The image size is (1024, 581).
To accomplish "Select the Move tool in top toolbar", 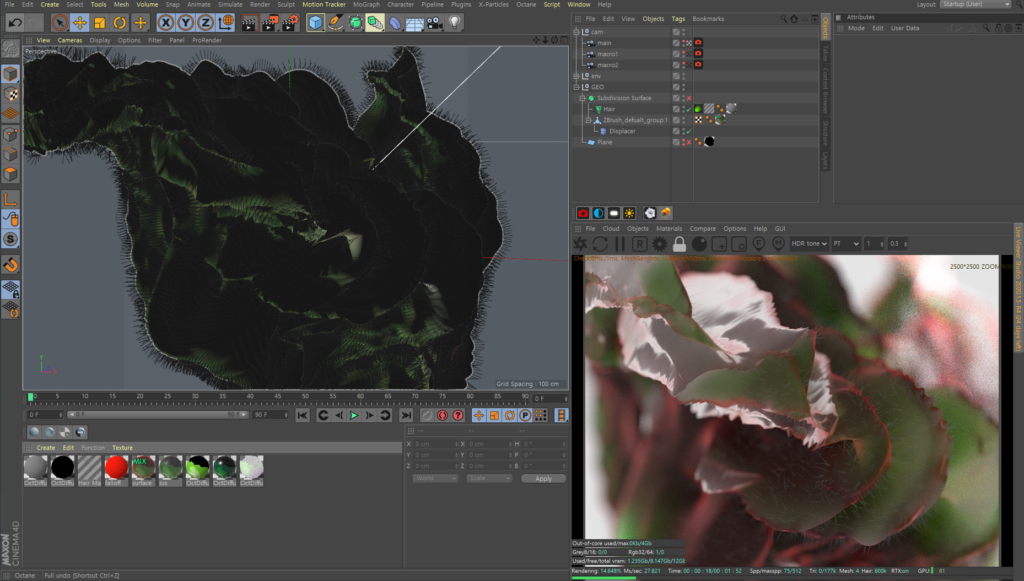I will 79,22.
